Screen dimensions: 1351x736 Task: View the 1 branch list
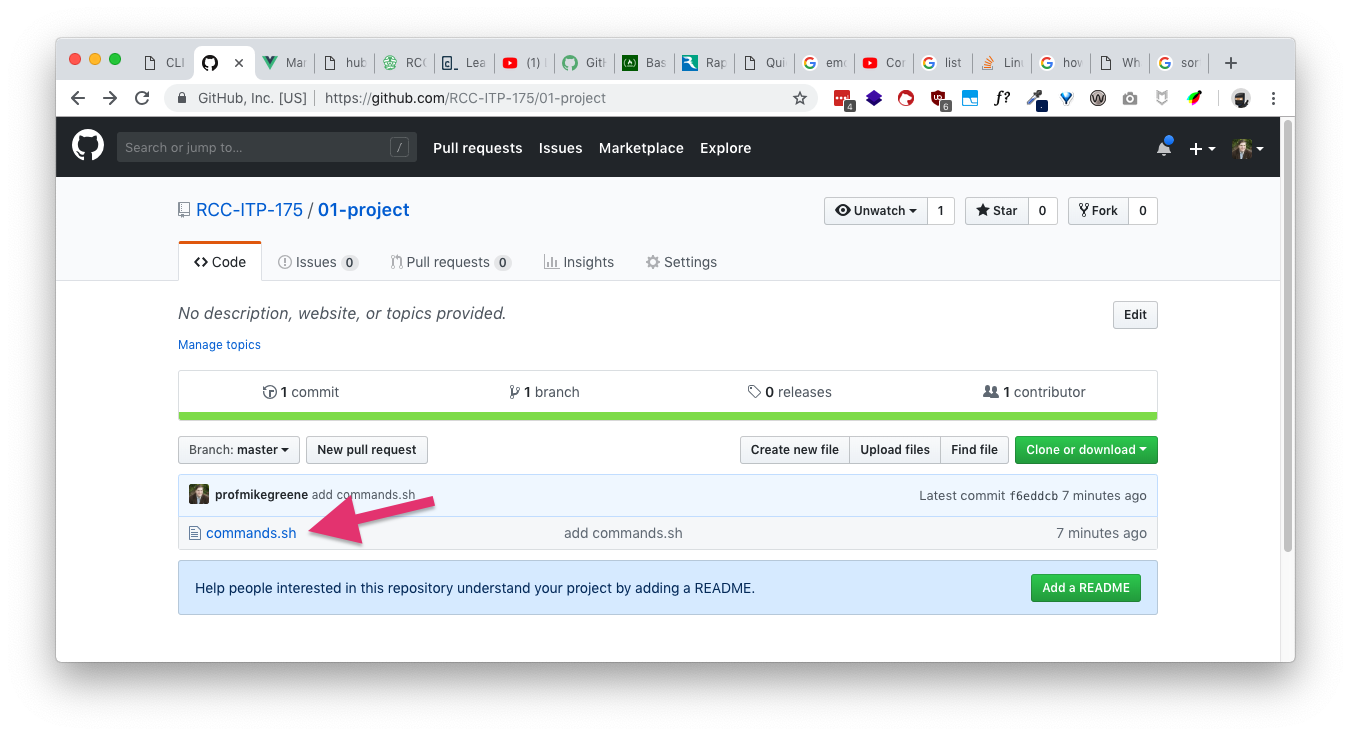pos(544,392)
